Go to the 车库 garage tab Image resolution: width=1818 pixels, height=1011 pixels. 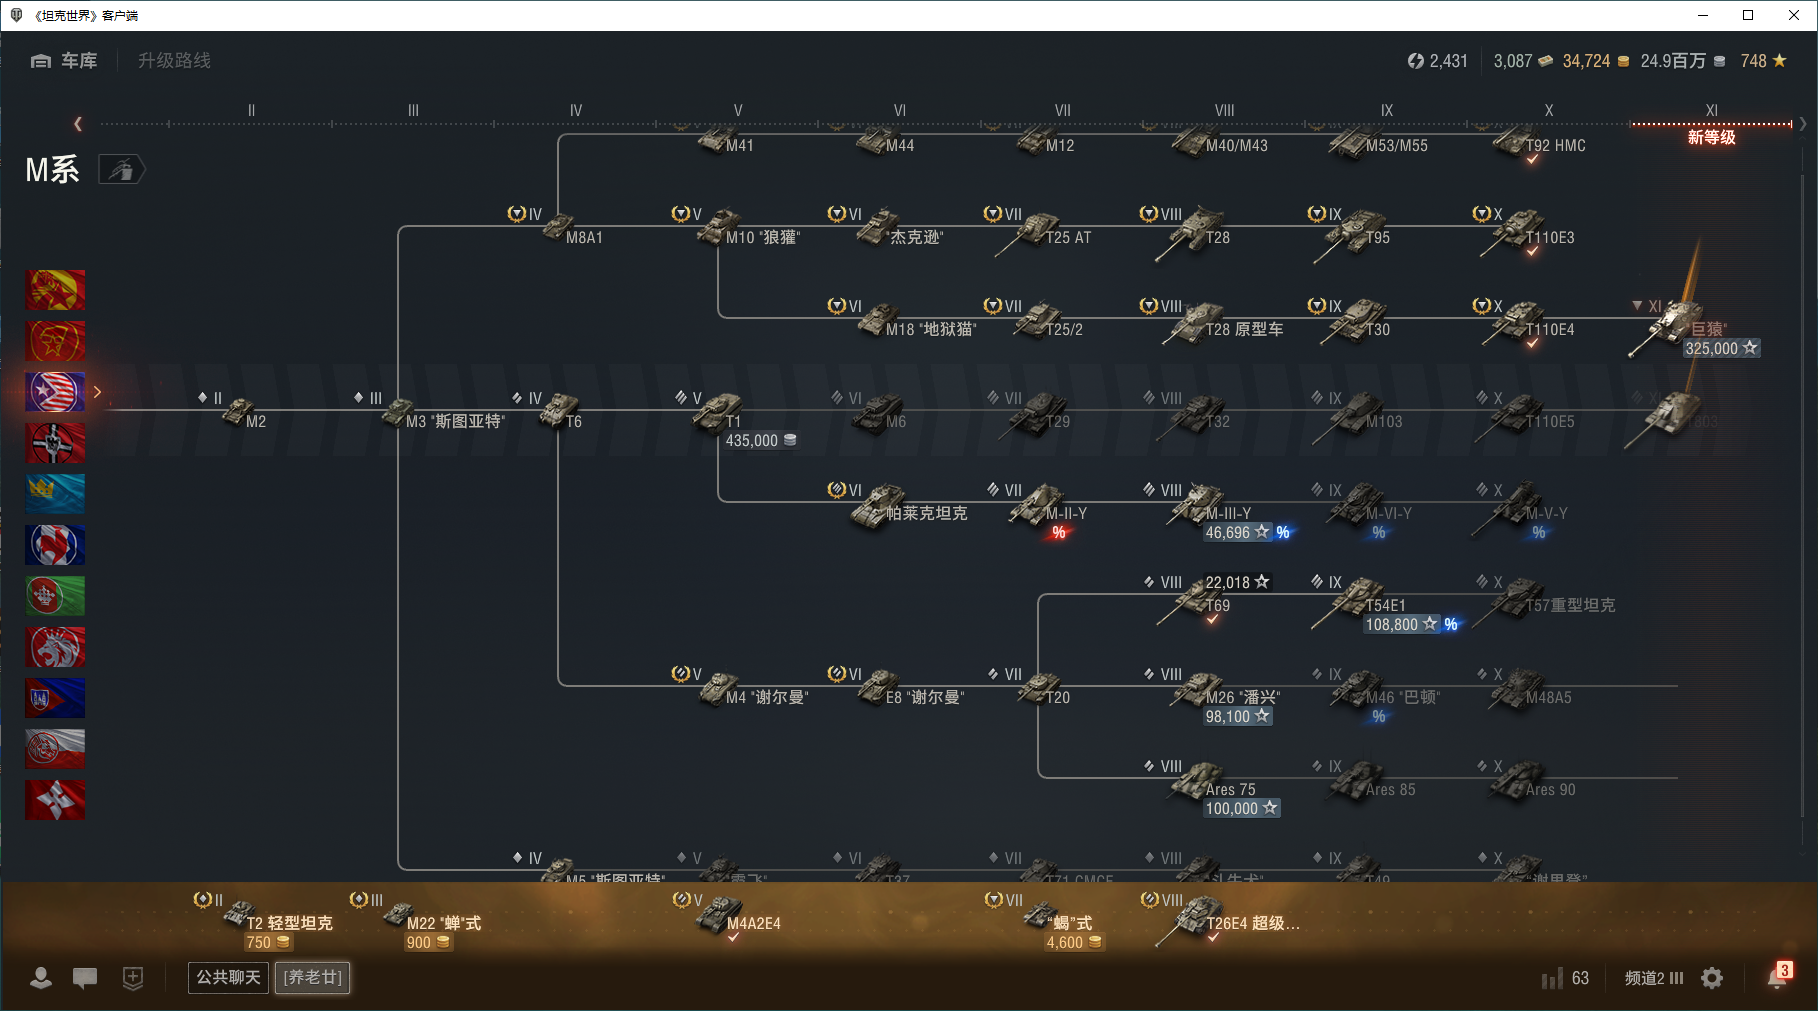[64, 61]
